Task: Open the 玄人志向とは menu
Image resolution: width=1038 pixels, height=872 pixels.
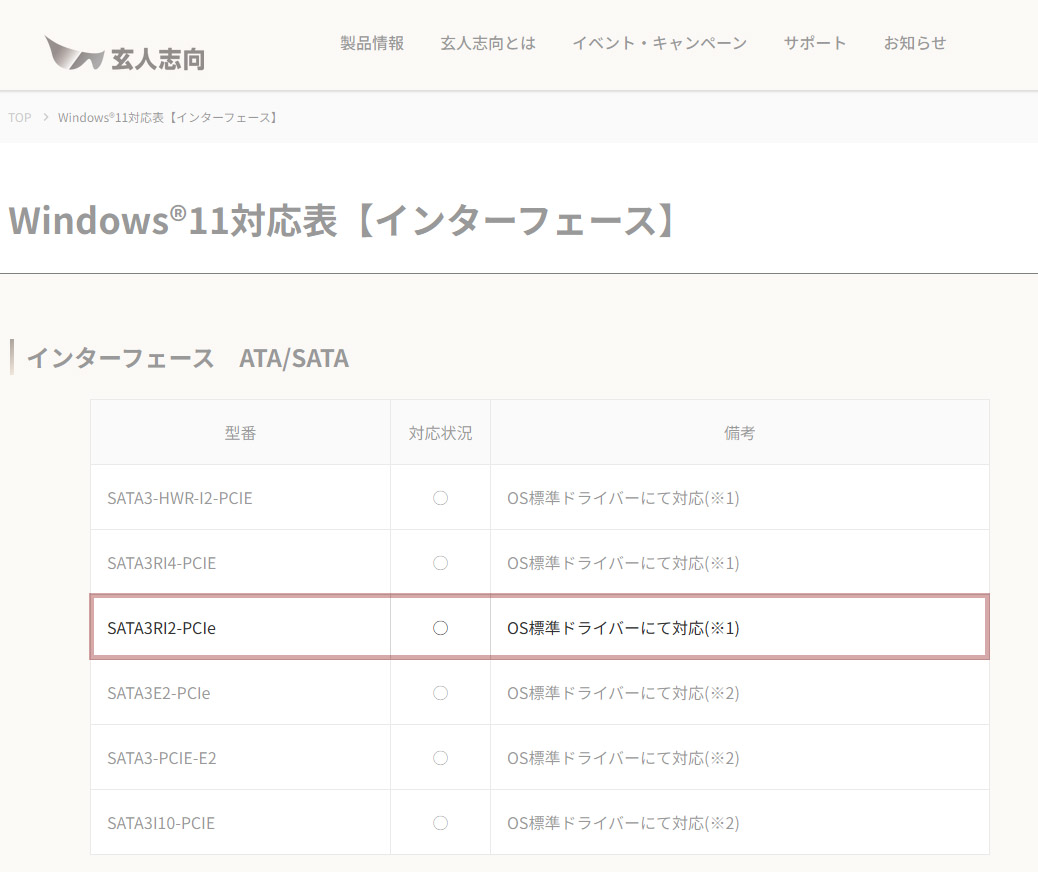Action: click(x=487, y=43)
